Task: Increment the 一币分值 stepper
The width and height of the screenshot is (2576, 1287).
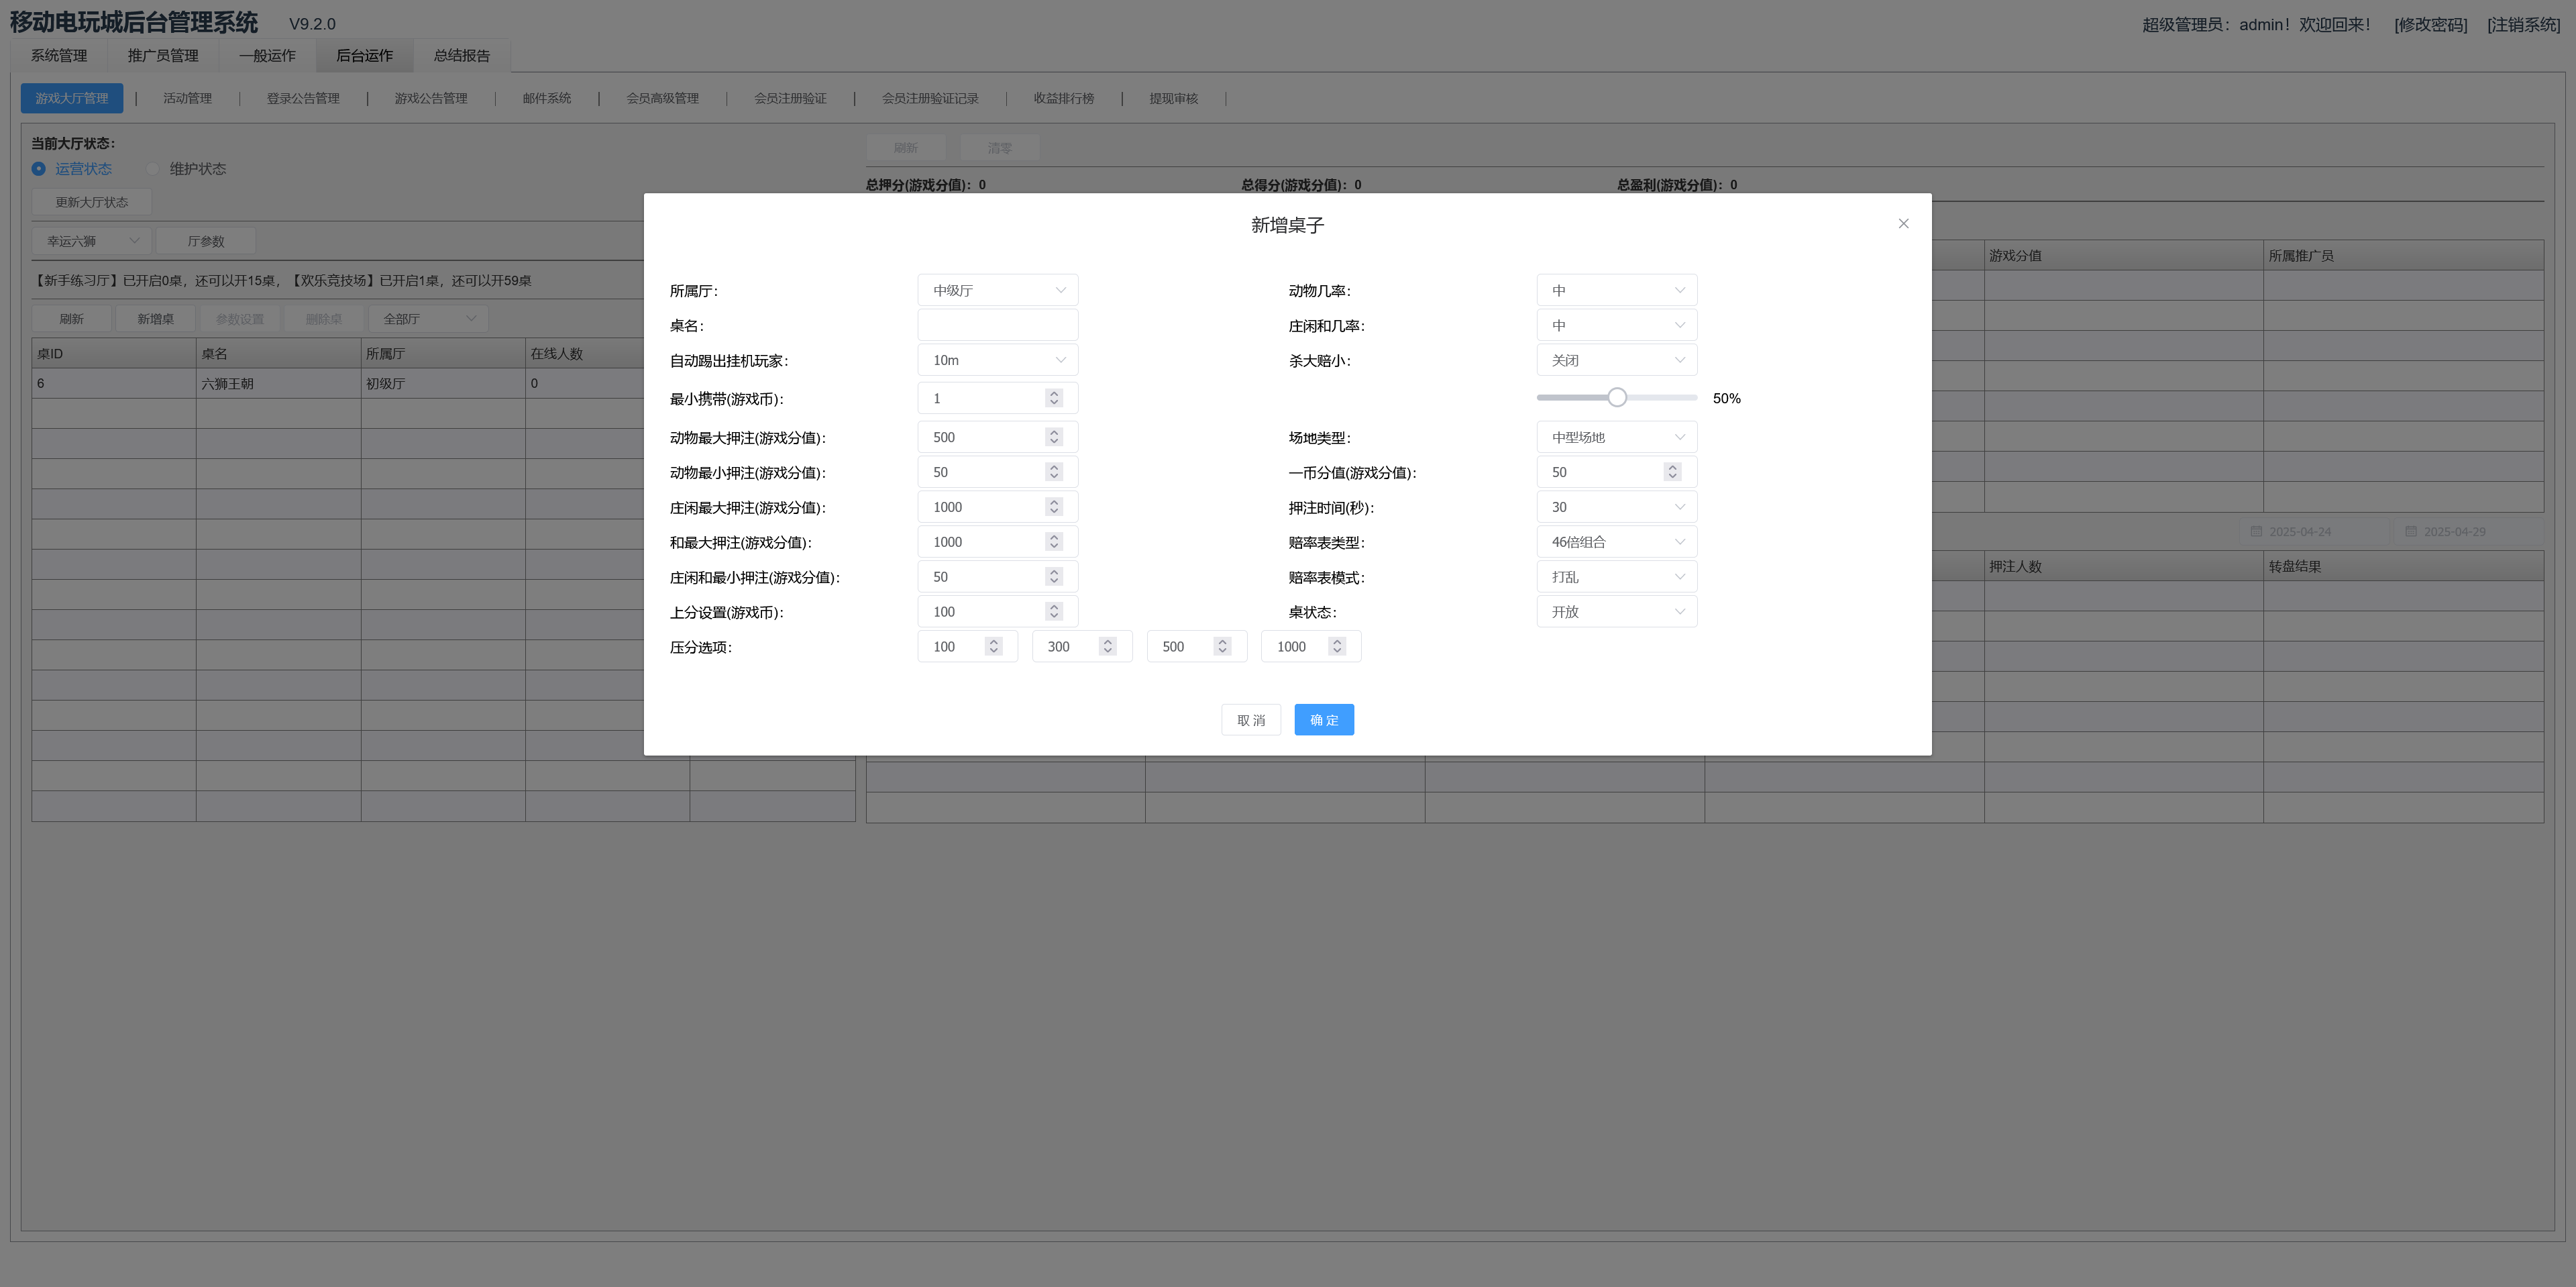Action: click(1673, 467)
